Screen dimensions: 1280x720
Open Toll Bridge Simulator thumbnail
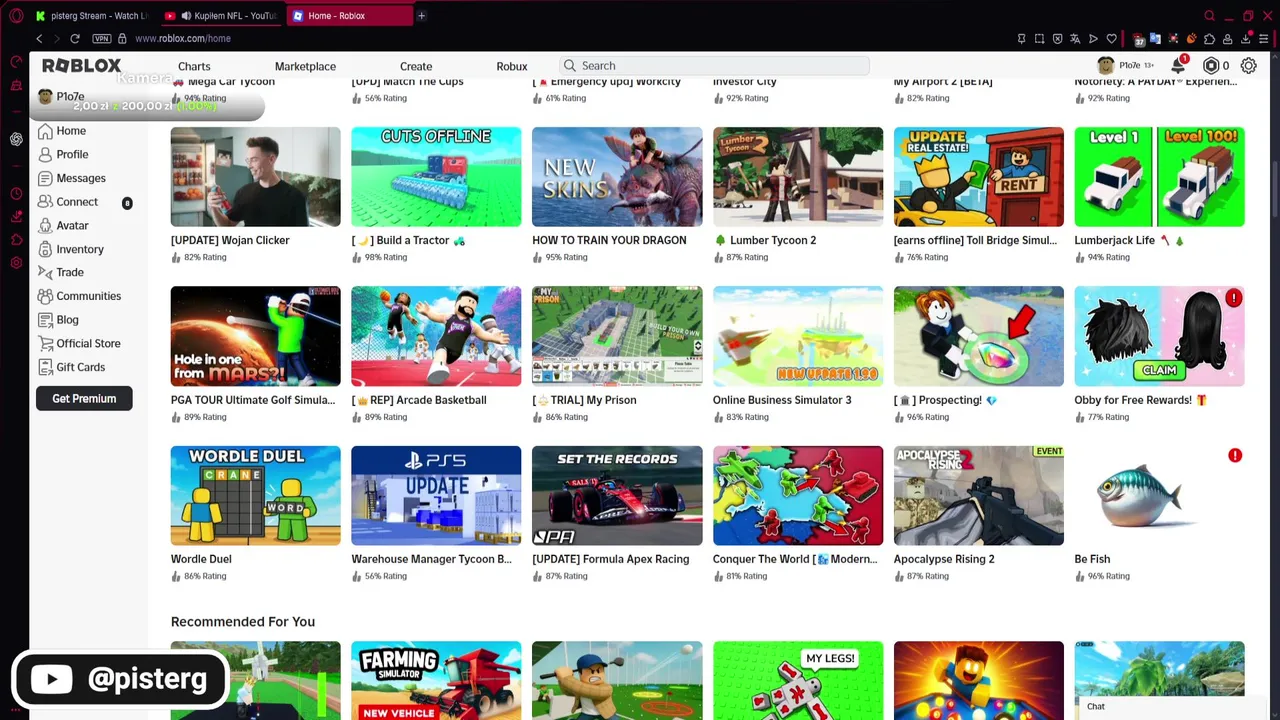(x=979, y=177)
